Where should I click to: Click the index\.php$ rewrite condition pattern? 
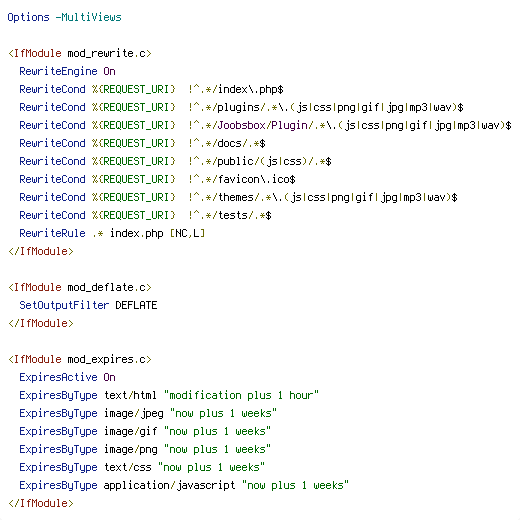tap(236, 89)
